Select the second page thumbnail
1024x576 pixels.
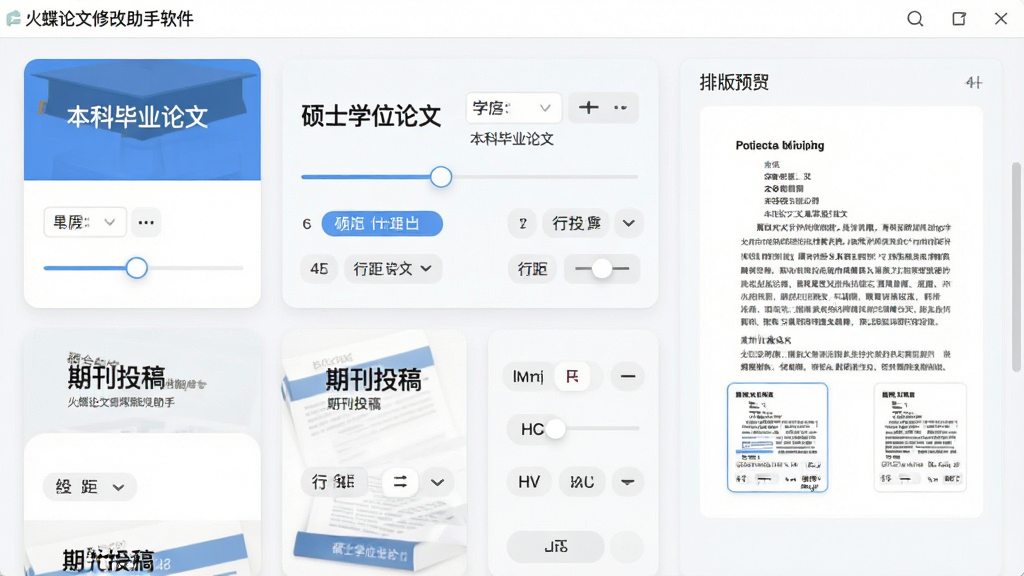[920, 437]
